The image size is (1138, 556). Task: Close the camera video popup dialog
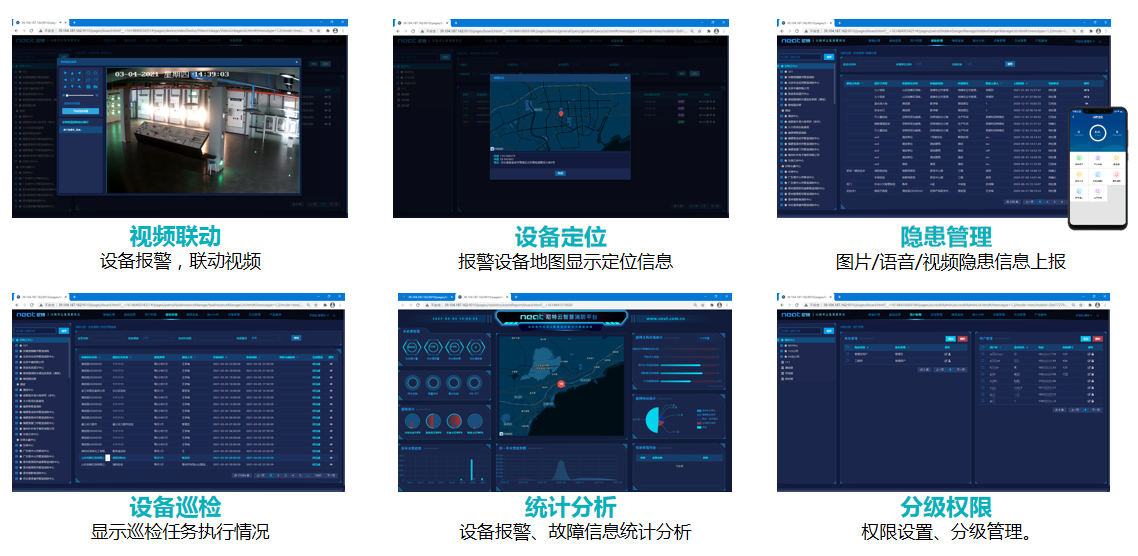(296, 62)
